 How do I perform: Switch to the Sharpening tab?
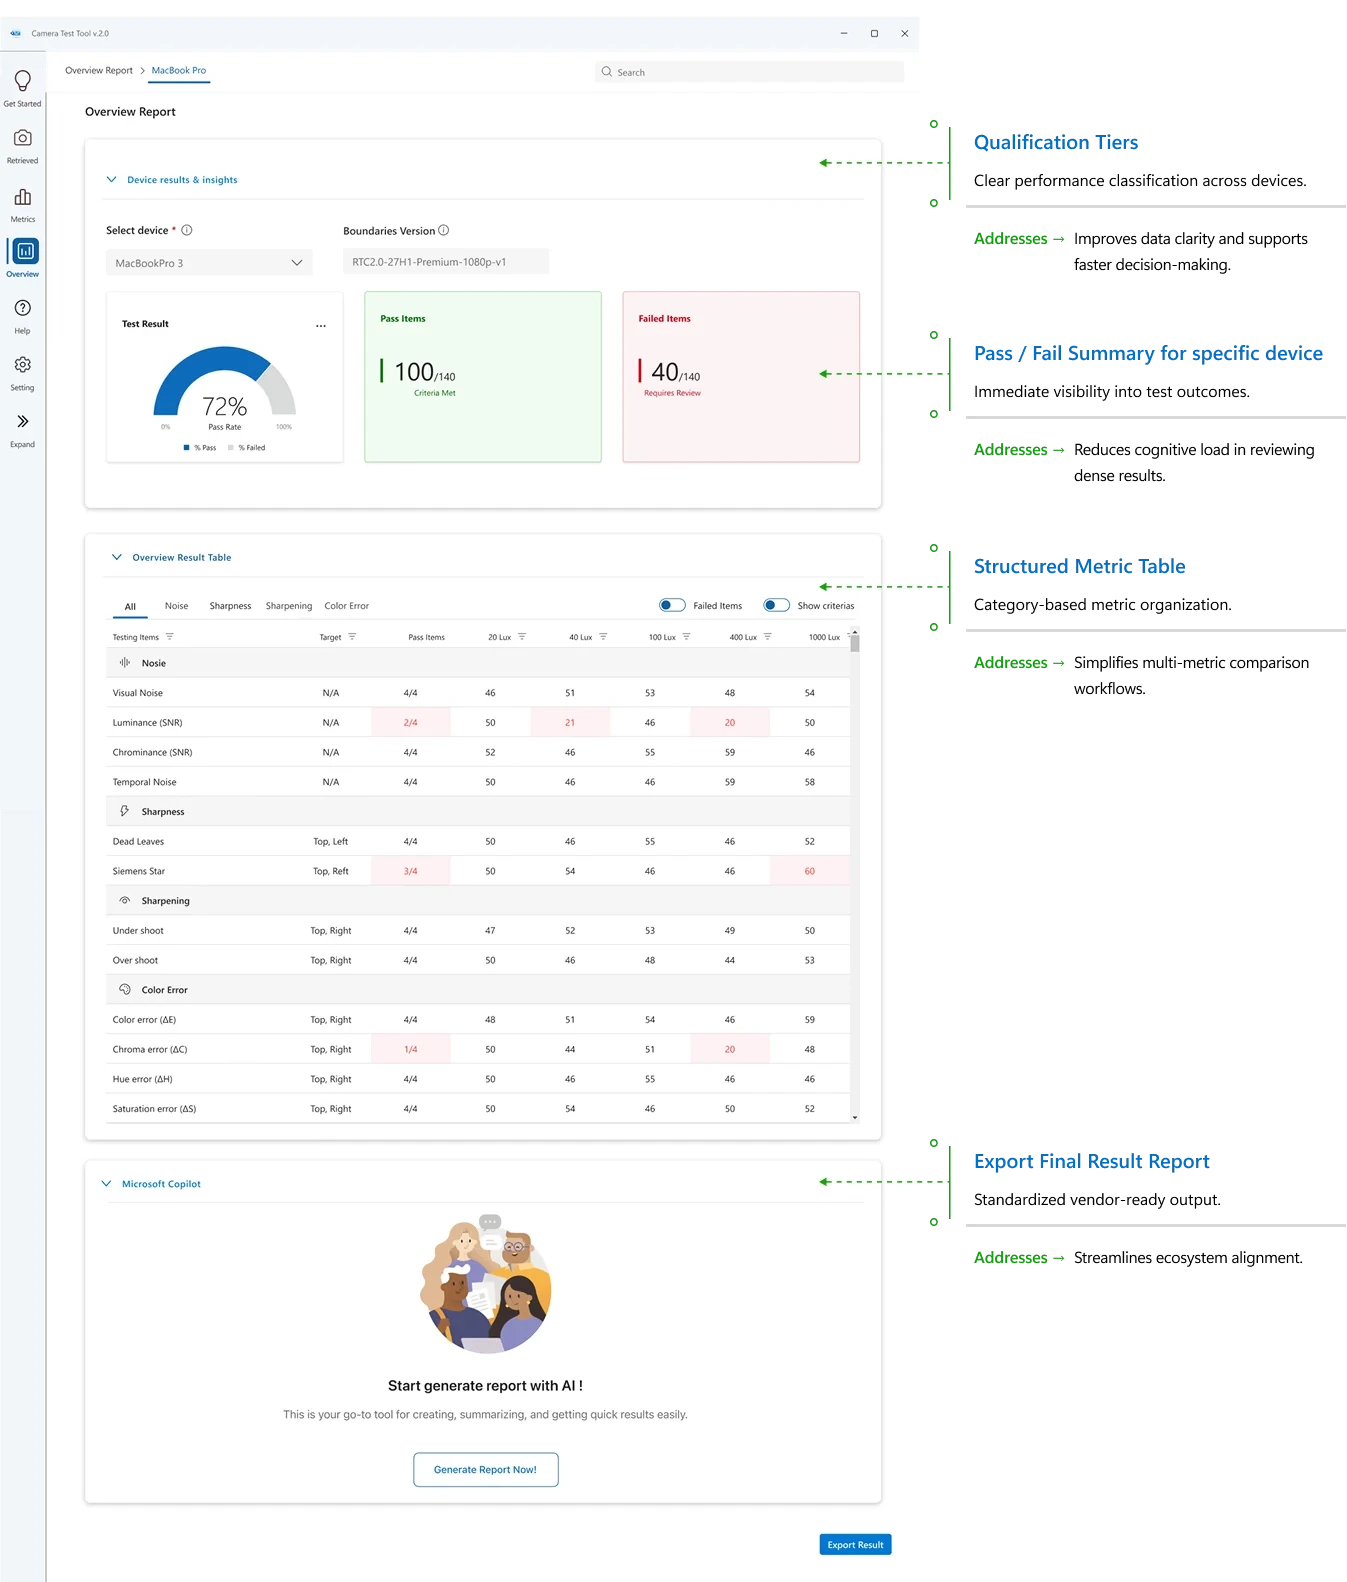[x=289, y=606]
